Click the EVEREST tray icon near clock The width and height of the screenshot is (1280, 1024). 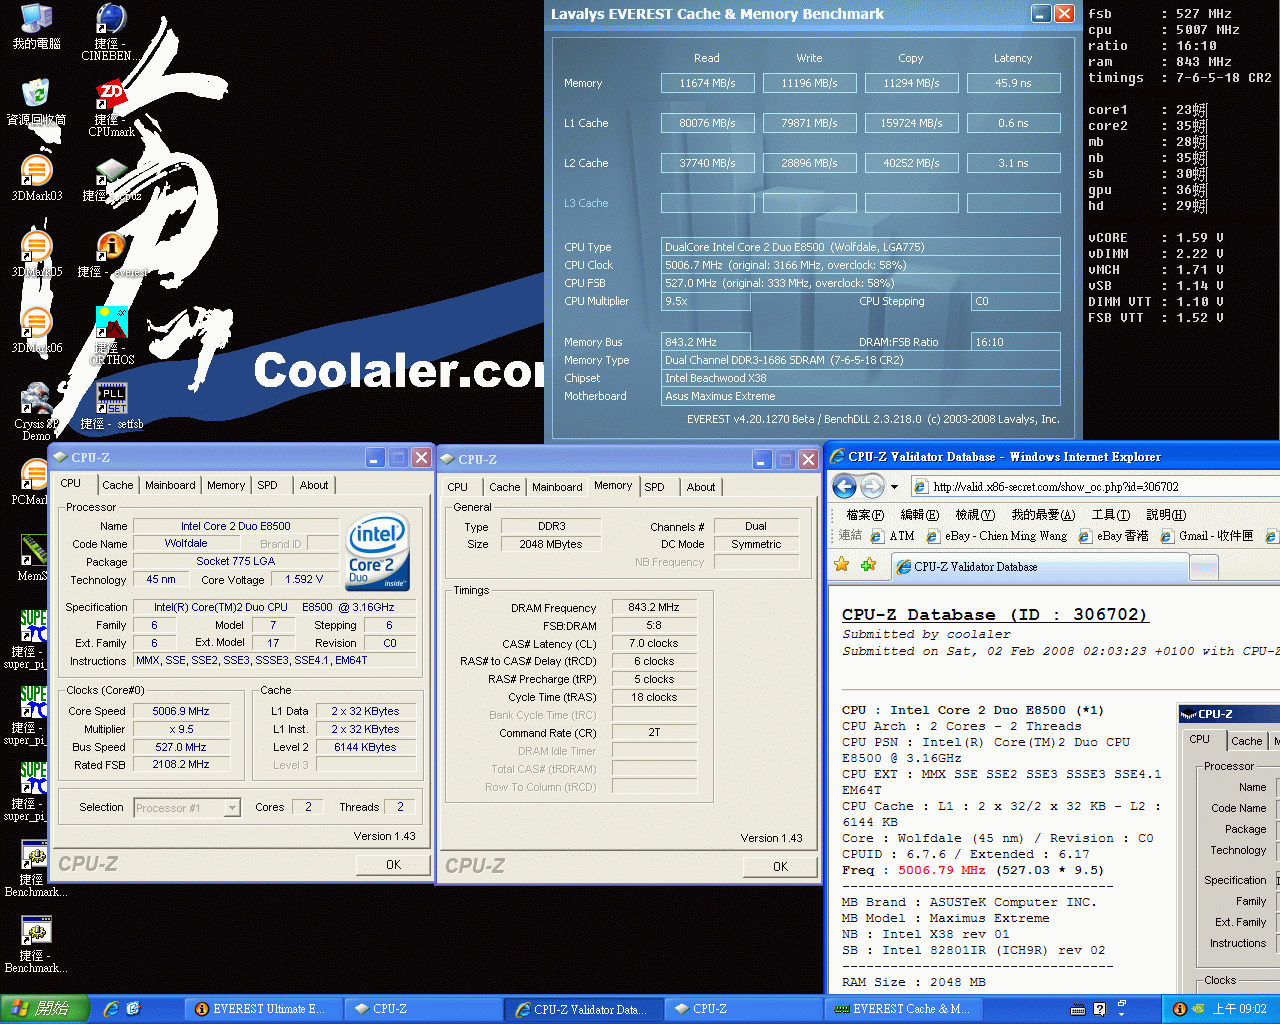(x=1180, y=1009)
